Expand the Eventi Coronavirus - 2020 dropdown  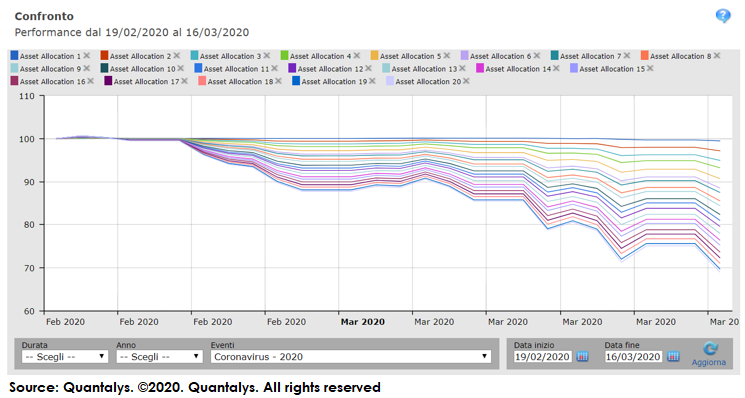point(351,357)
